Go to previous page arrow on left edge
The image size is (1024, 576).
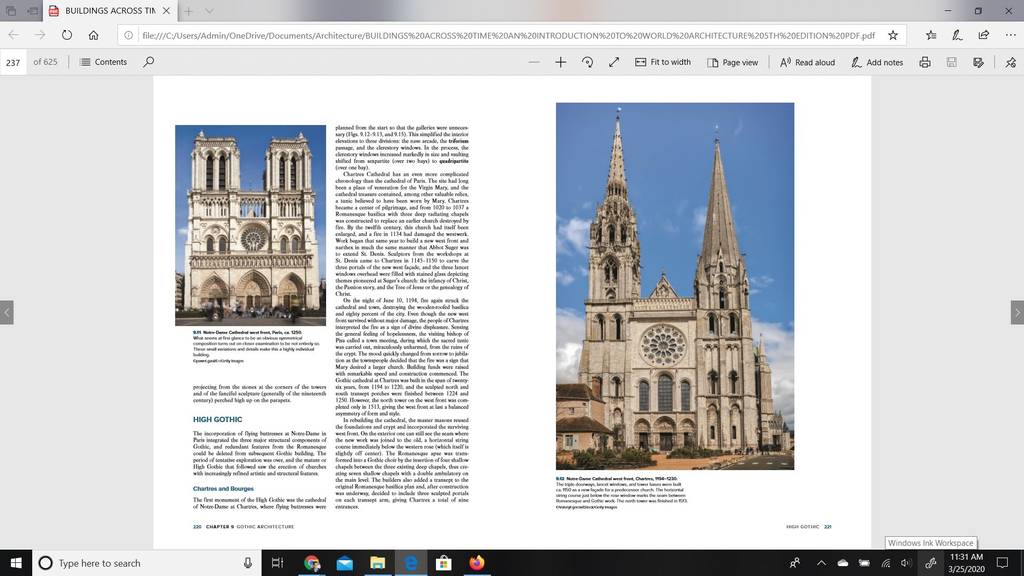tap(7, 312)
